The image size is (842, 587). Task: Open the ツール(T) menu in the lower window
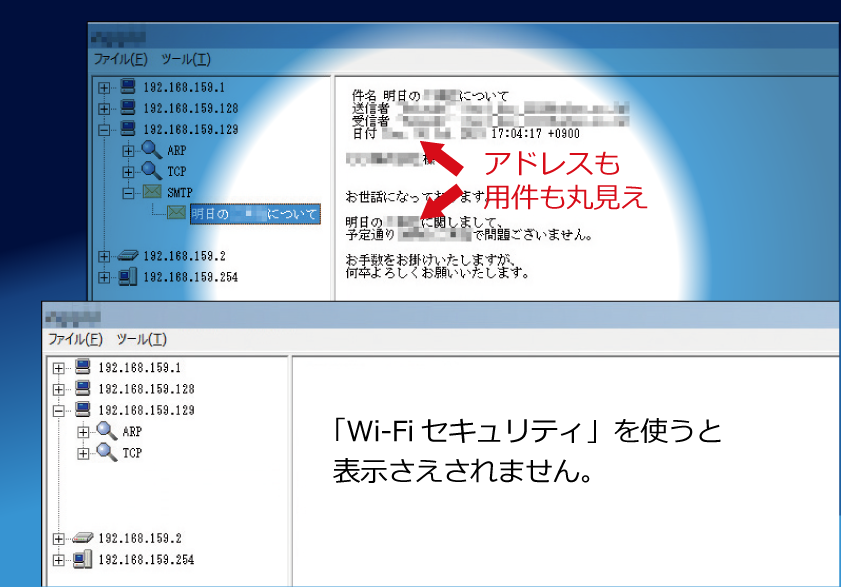tap(141, 339)
